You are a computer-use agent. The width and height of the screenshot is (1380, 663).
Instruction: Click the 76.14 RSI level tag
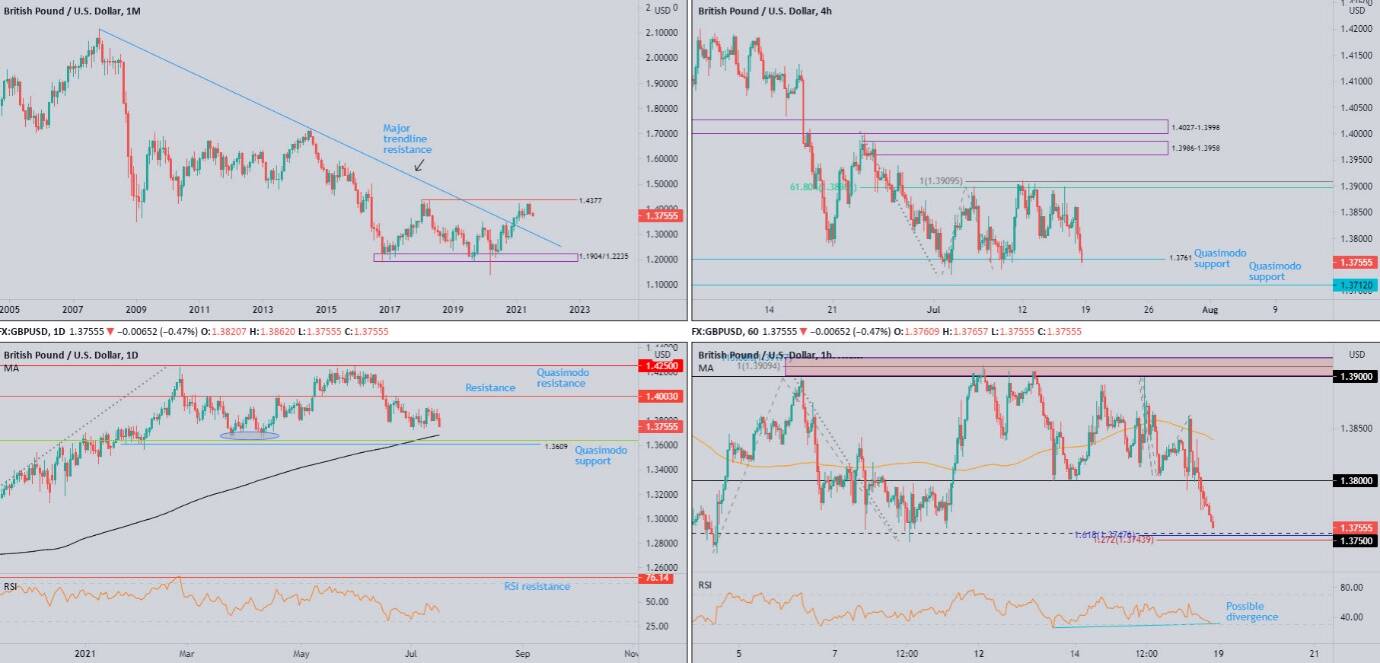click(659, 578)
